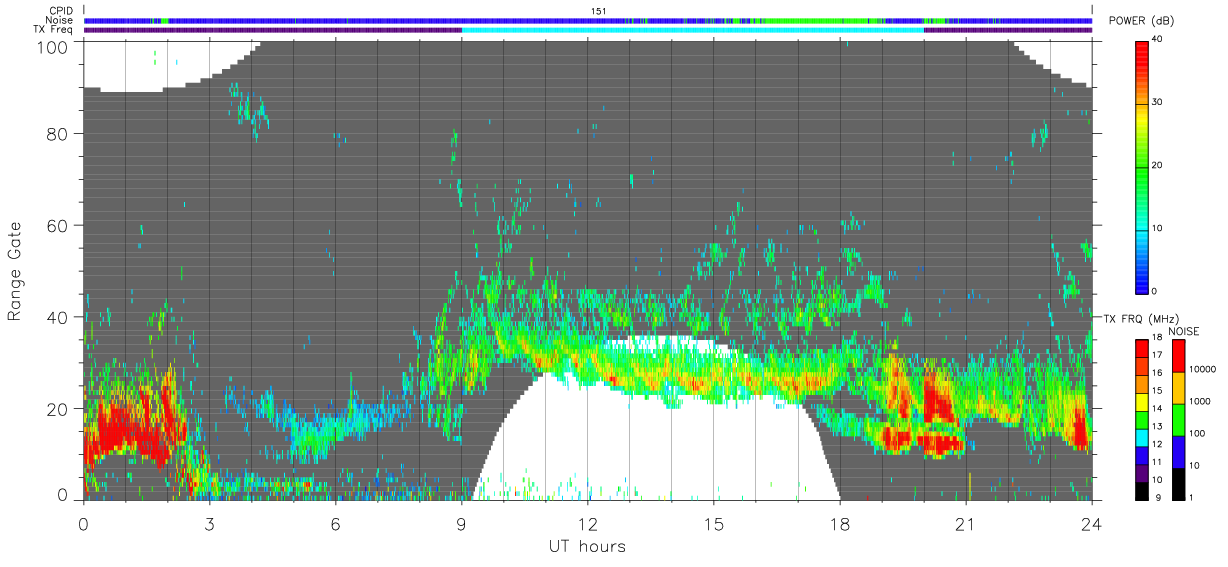Click the TX Freq row label
Image resolution: width=1228 pixels, height=567 pixels.
coord(53,29)
